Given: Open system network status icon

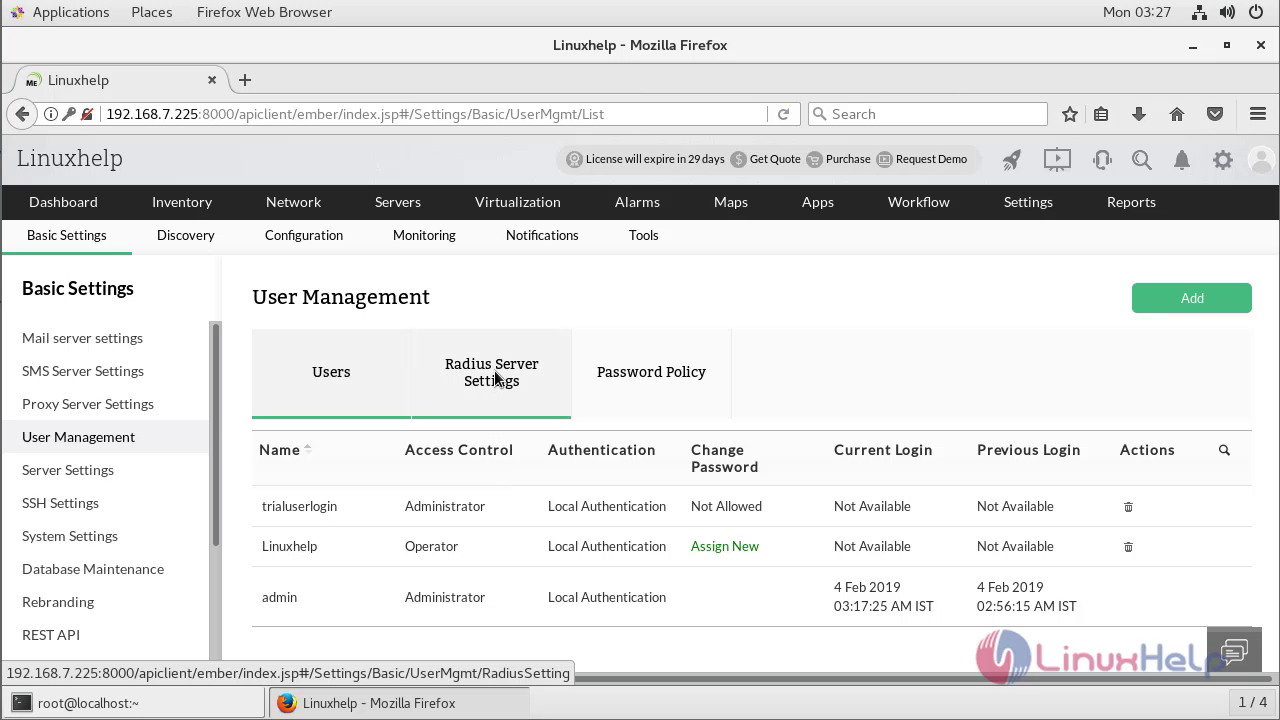Looking at the screenshot, I should (1200, 12).
